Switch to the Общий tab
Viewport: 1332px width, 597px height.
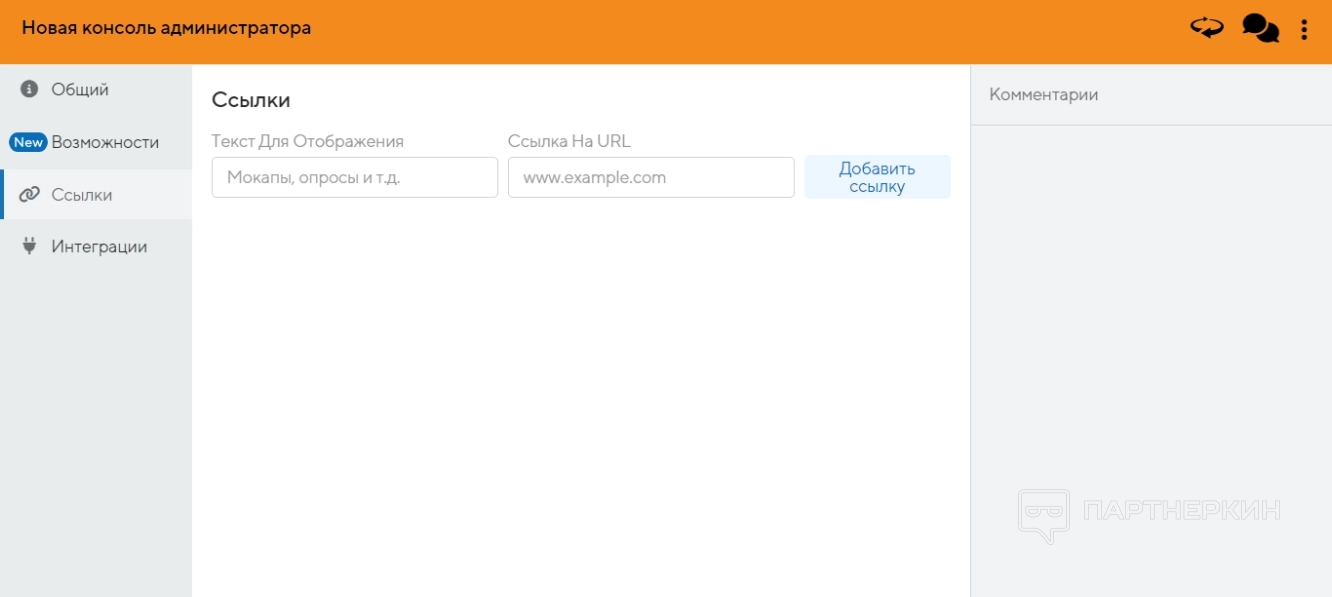tap(96, 90)
